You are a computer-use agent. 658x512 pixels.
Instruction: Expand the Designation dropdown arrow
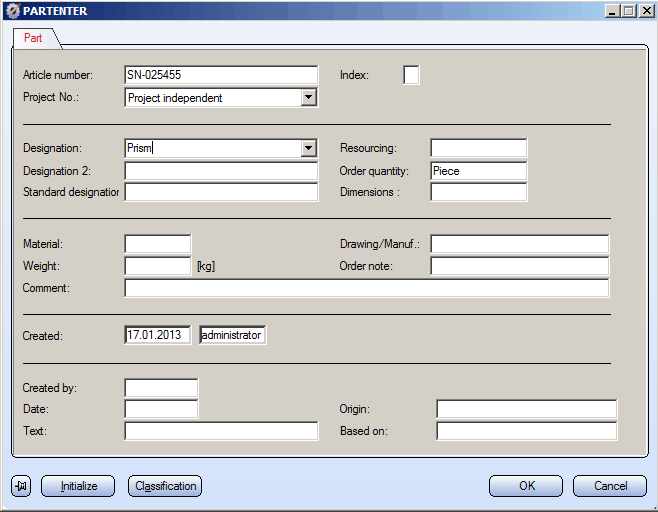tap(308, 148)
